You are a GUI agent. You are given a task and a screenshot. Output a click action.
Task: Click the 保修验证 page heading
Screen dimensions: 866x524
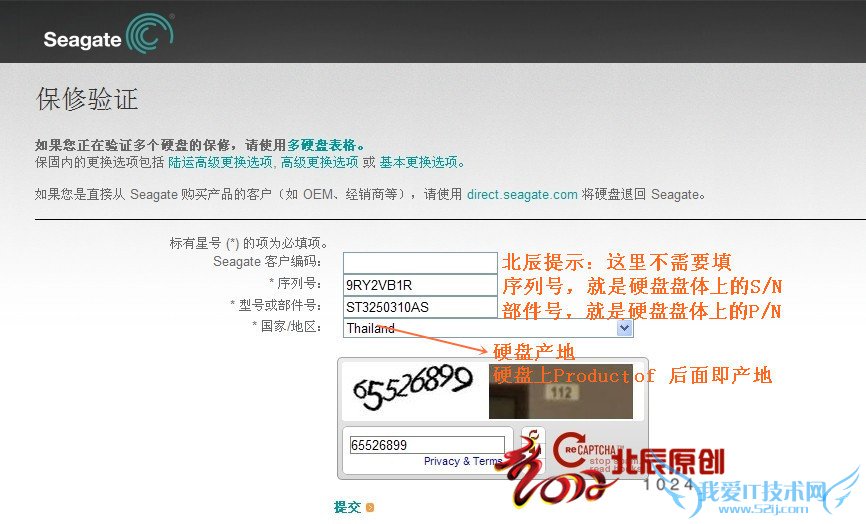pyautogui.click(x=87, y=99)
